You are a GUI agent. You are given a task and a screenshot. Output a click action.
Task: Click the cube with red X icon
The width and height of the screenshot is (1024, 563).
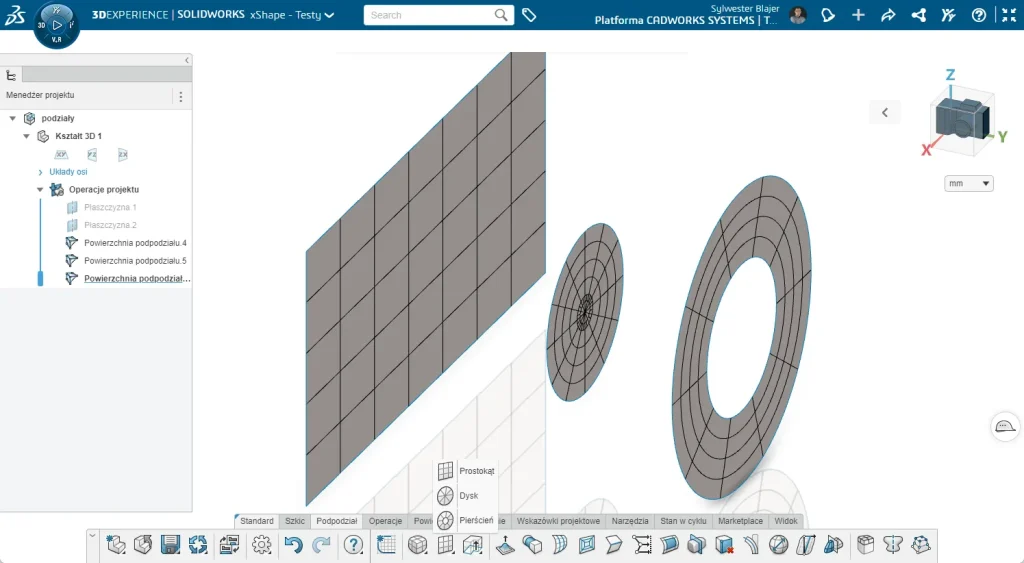pyautogui.click(x=724, y=544)
